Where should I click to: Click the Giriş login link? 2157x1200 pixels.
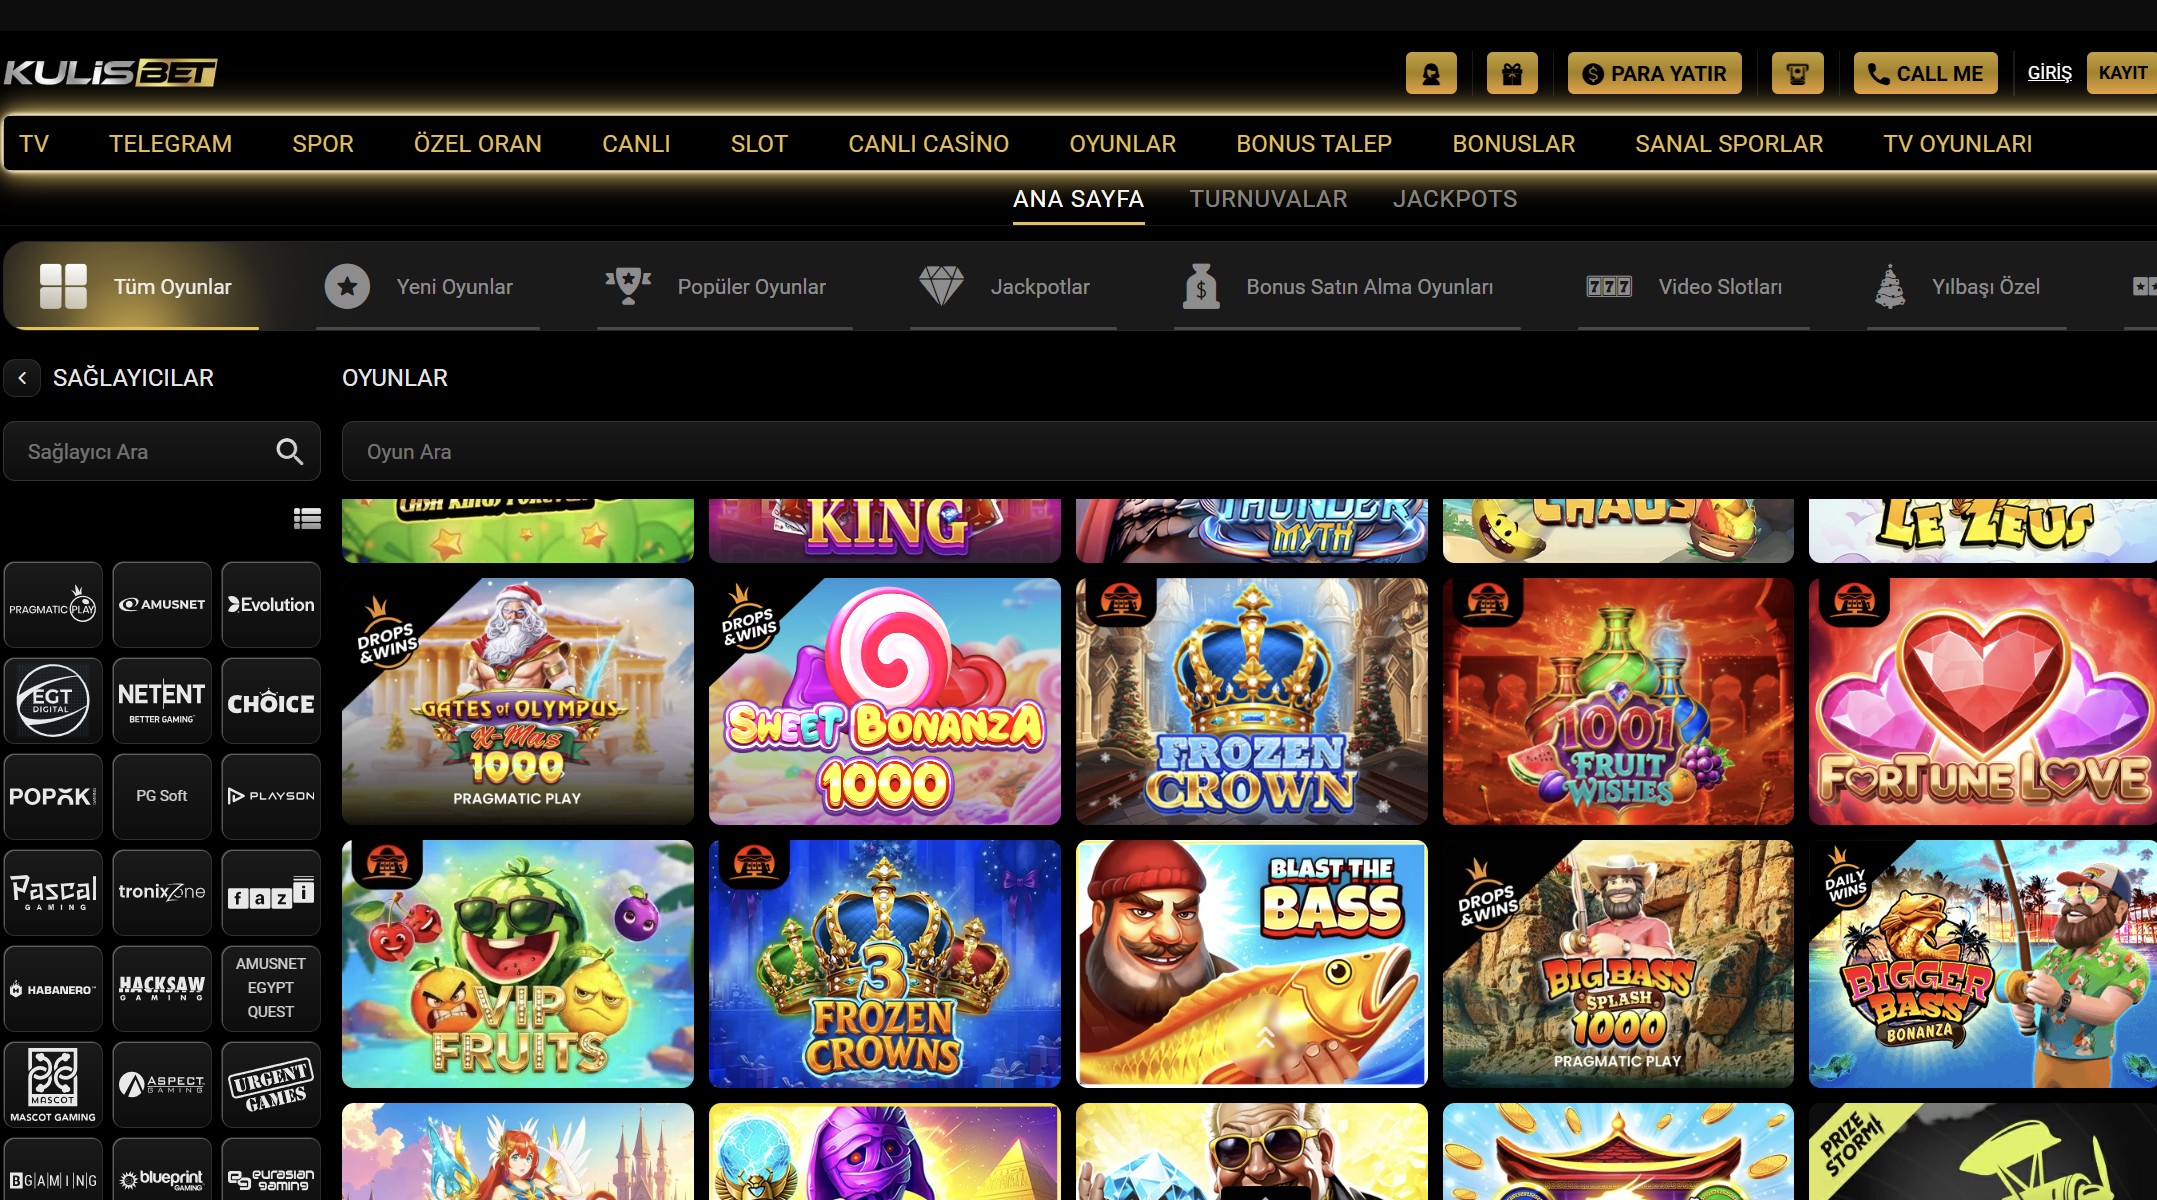(2049, 73)
